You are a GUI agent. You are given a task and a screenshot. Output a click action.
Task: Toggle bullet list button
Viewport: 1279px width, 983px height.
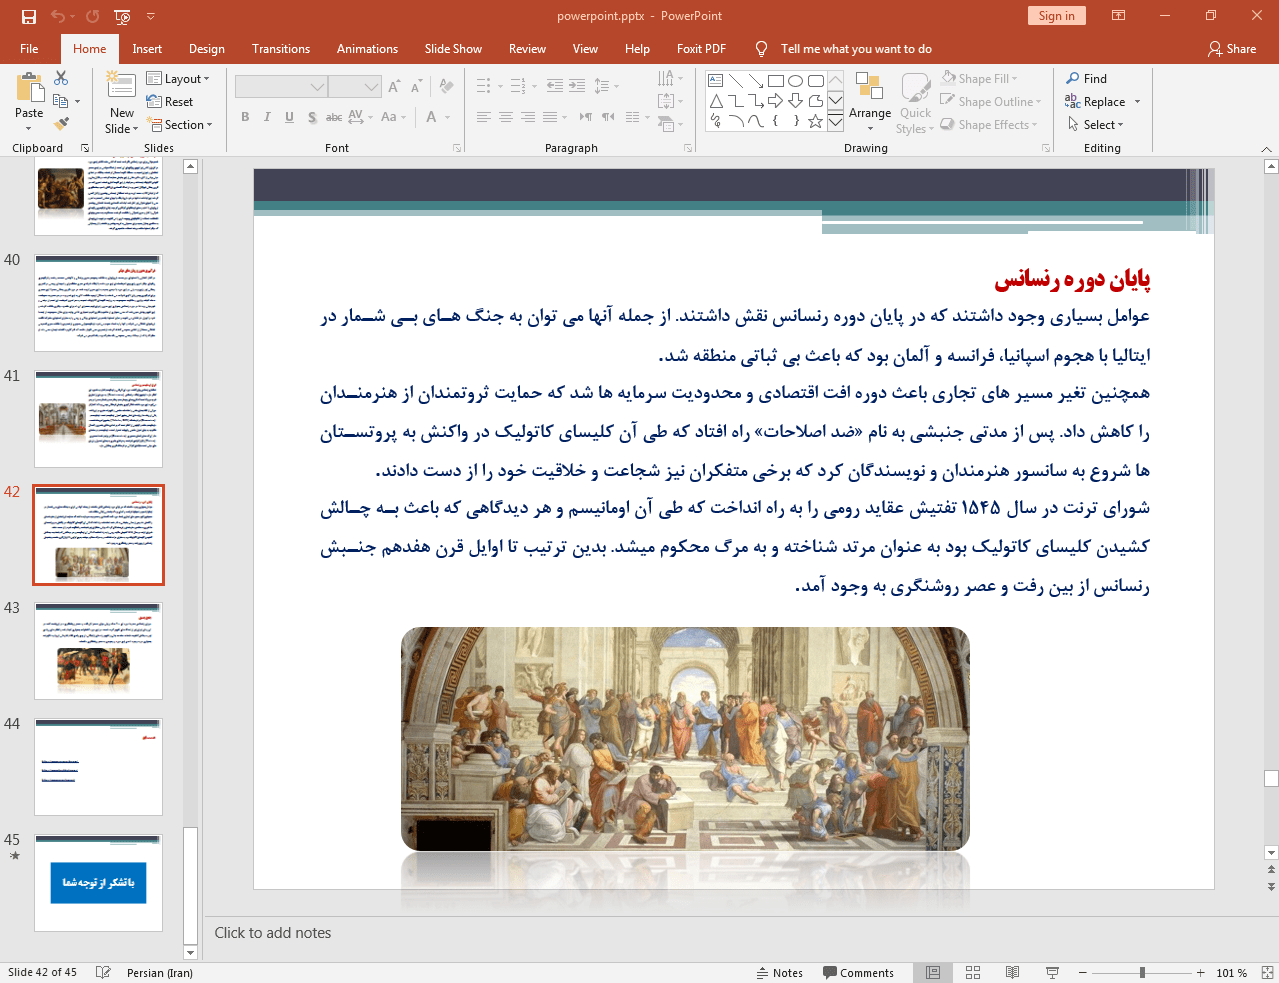484,86
